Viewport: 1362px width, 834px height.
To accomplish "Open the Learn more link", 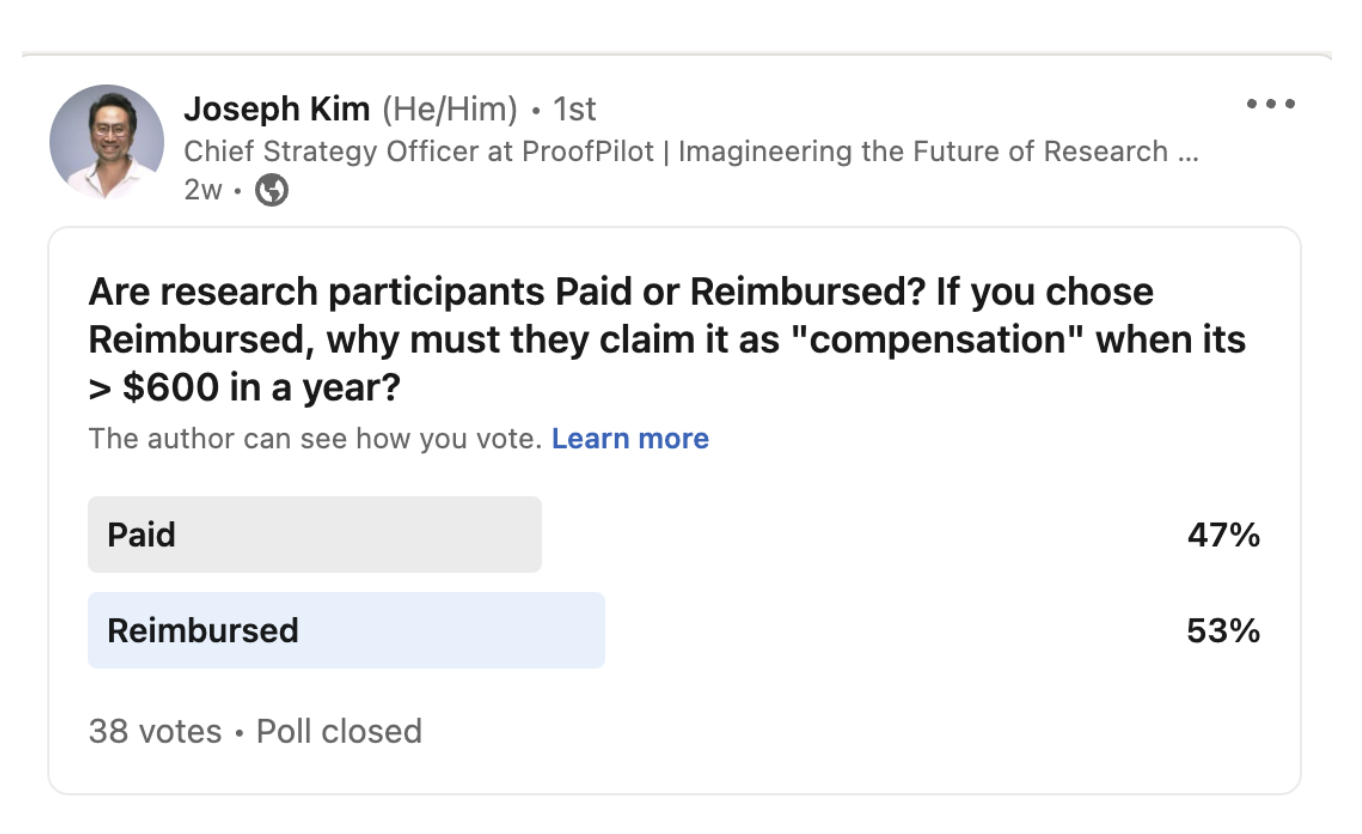I will pyautogui.click(x=630, y=439).
